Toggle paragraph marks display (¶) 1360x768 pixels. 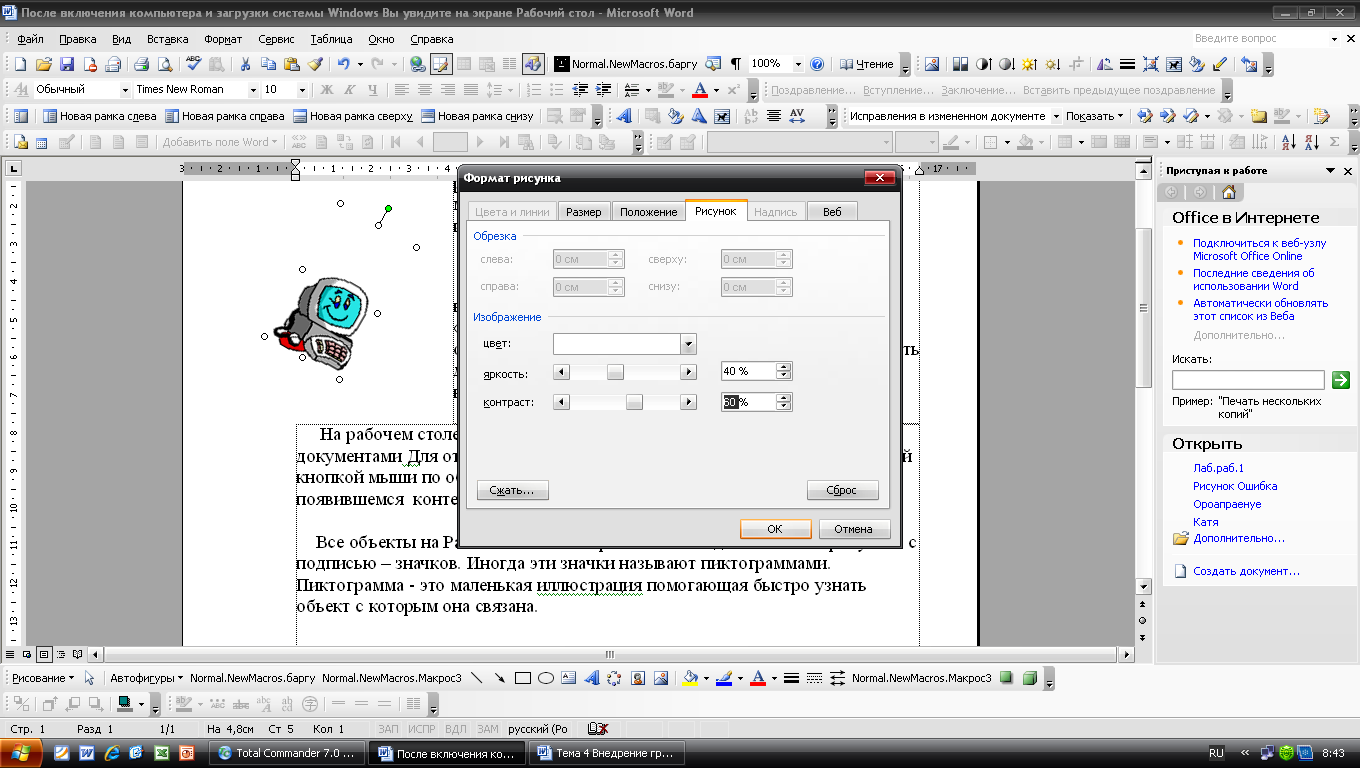click(736, 64)
